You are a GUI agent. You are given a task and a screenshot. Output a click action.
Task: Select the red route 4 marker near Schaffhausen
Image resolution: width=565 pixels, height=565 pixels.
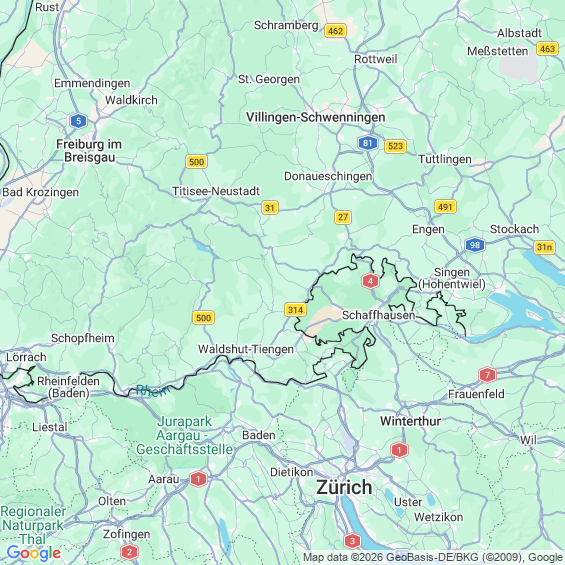pyautogui.click(x=370, y=281)
